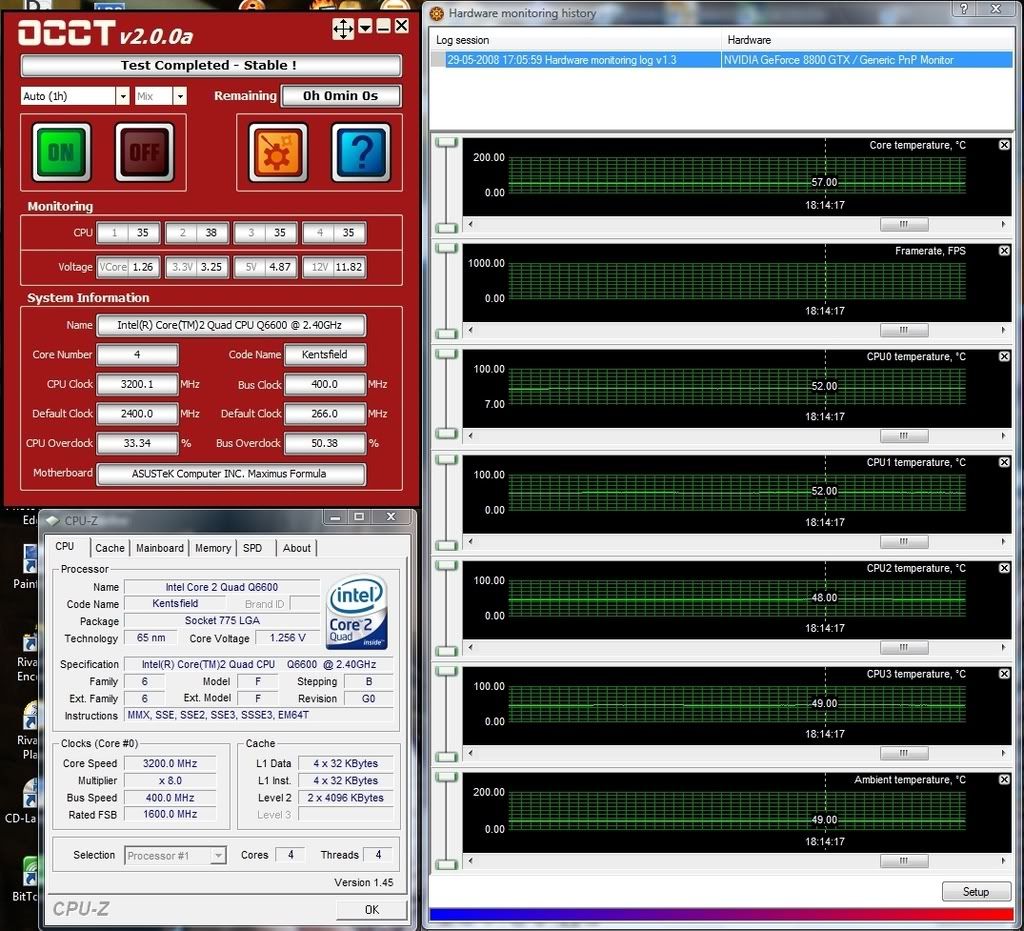Screen dimensions: 1024x931
Task: Switch to the Mainboard tab in CPU-Z
Action: click(159, 548)
